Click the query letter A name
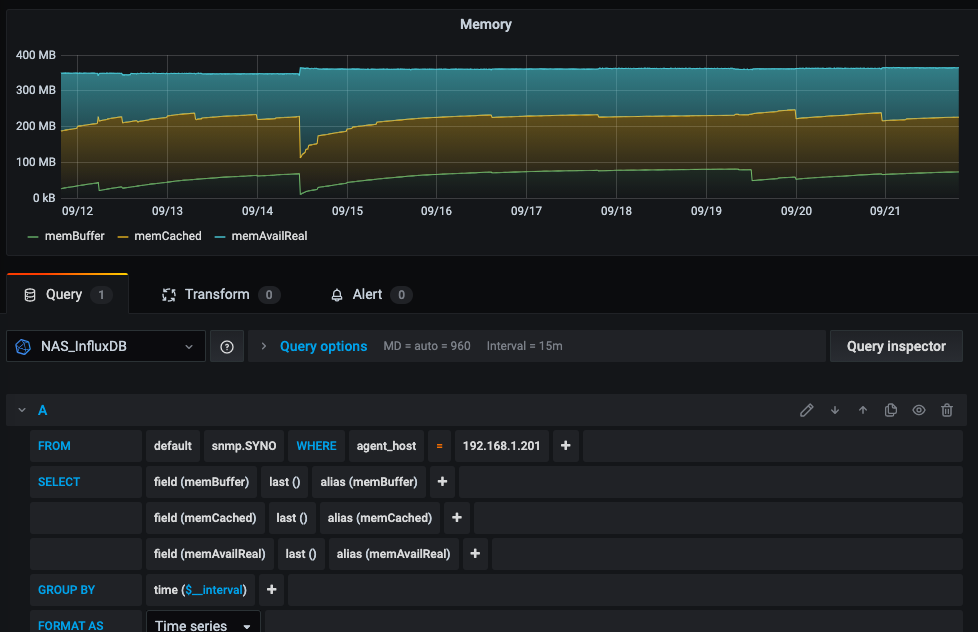978x632 pixels. click(x=42, y=410)
